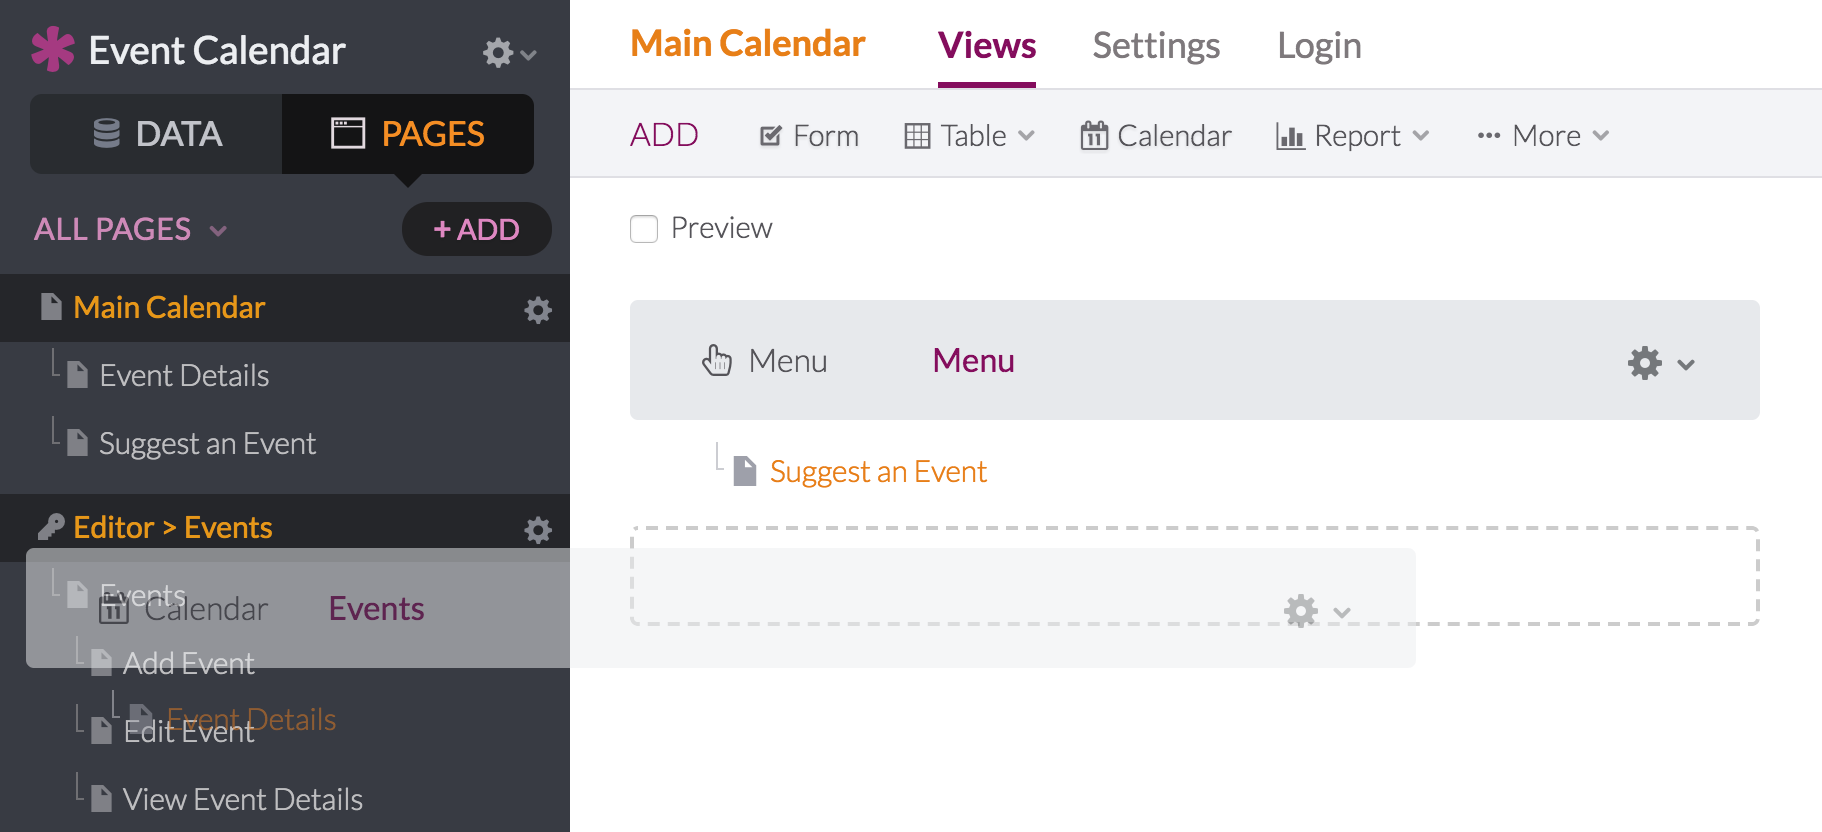Screen dimensions: 1822x832
Task: Expand the Report view dropdown
Action: pos(1353,136)
